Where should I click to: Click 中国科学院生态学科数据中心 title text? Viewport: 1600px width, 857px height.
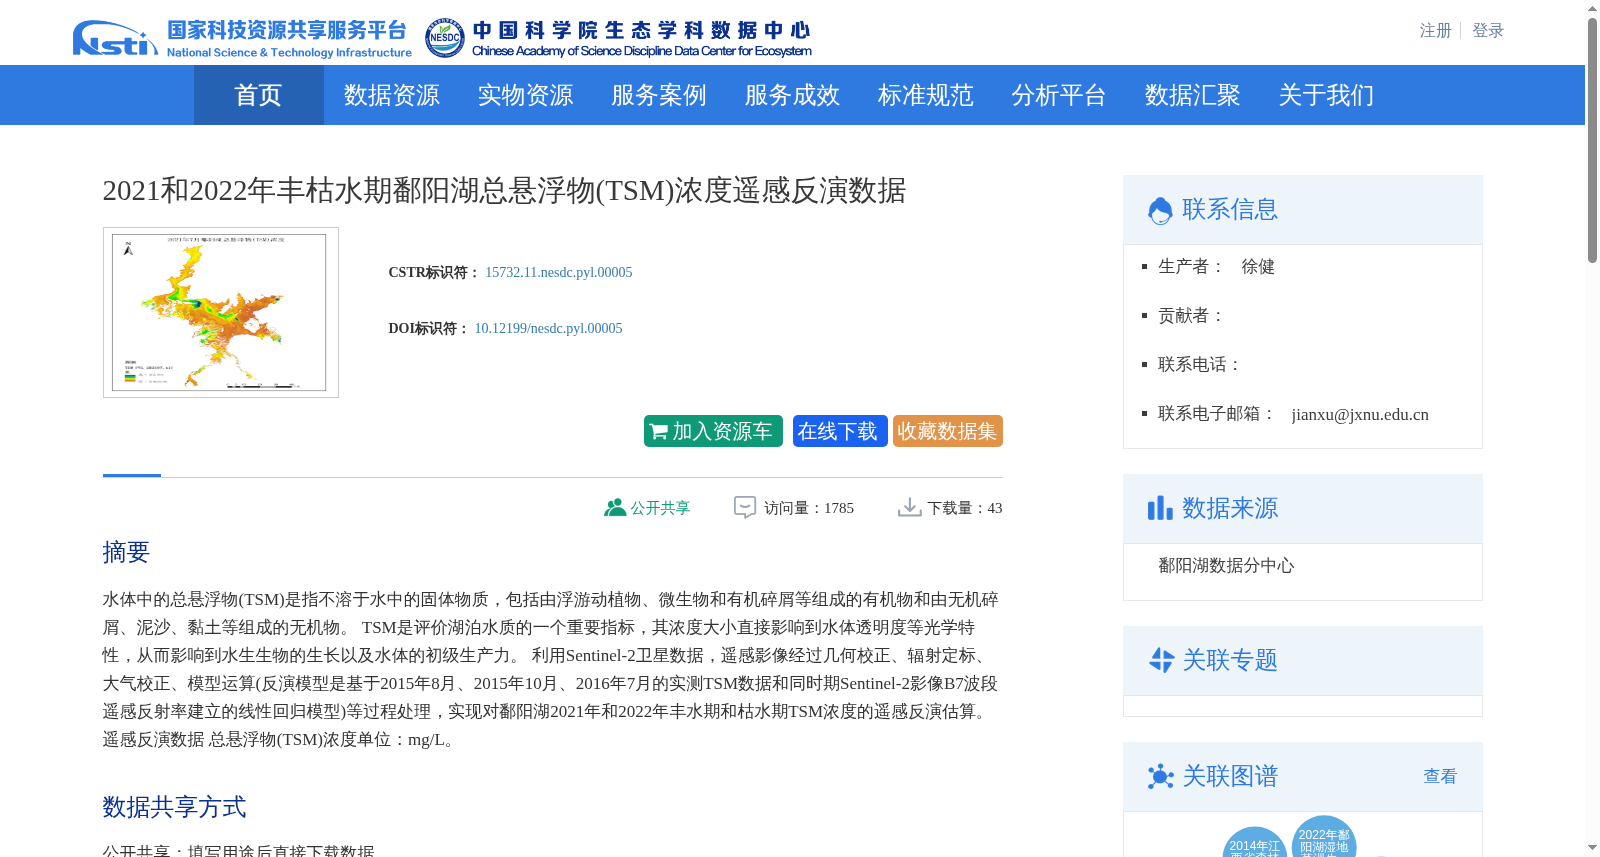pyautogui.click(x=641, y=31)
